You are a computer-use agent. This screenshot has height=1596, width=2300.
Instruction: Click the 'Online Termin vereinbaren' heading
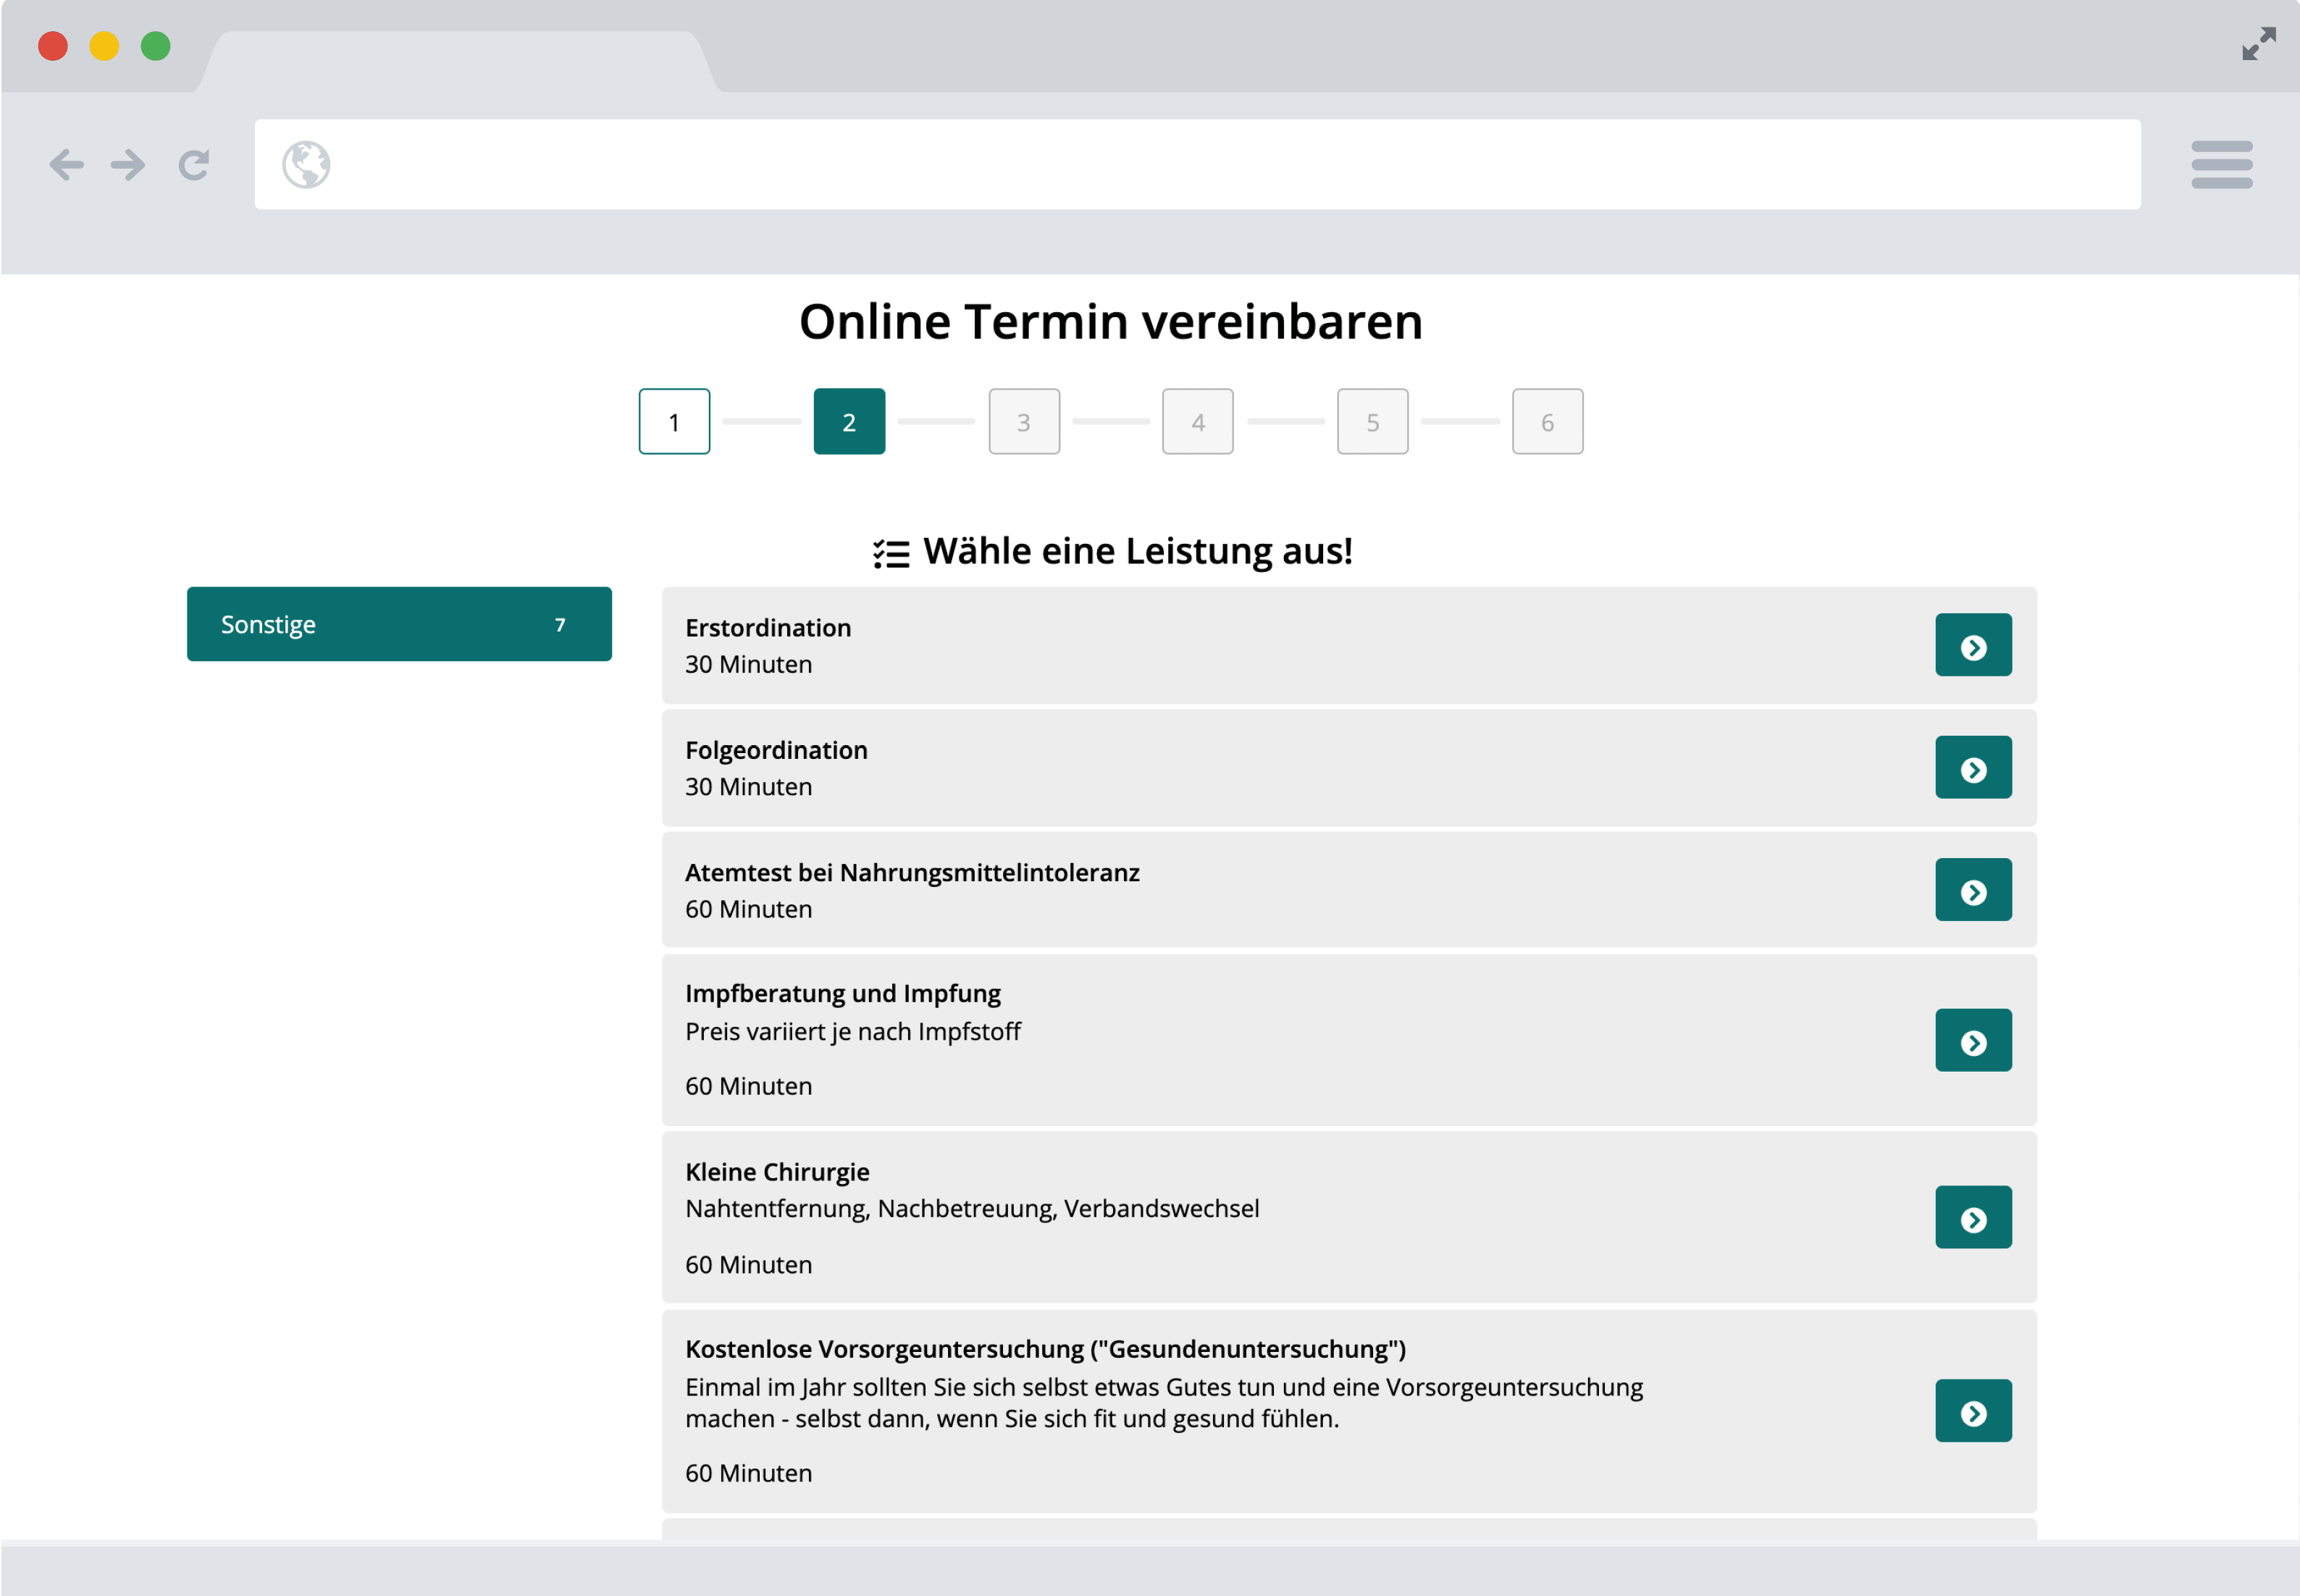tap(1111, 321)
